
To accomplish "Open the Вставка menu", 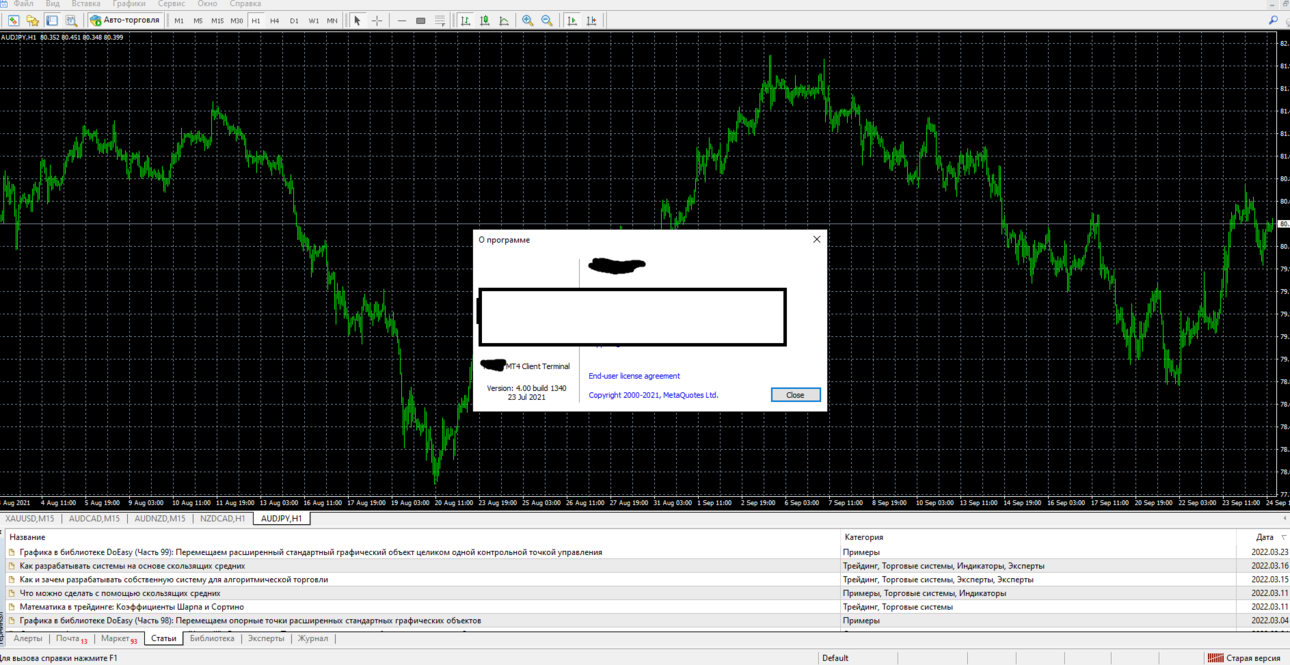I will point(86,4).
